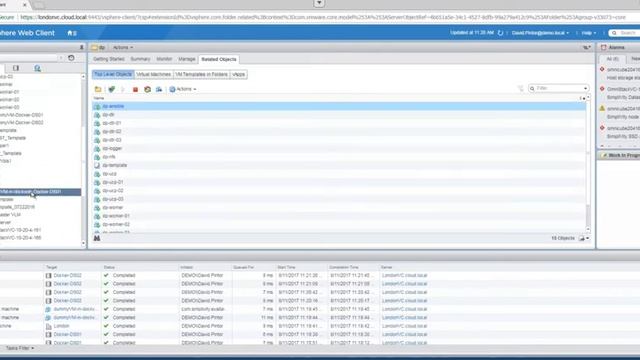Migrate VM toolbar icon

pyautogui.click(x=159, y=89)
